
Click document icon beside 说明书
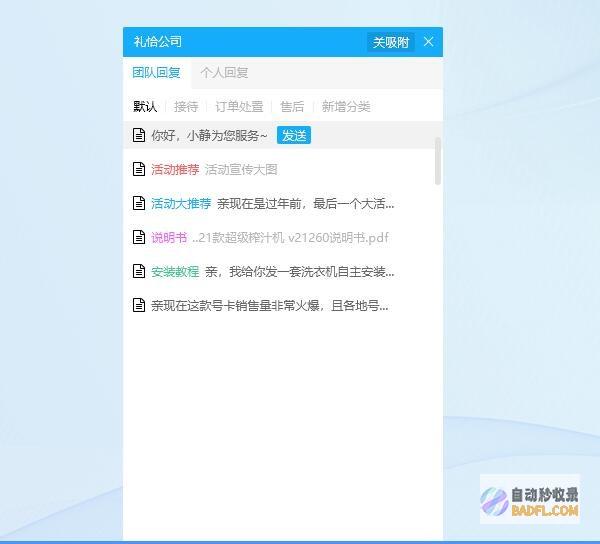pyautogui.click(x=139, y=237)
